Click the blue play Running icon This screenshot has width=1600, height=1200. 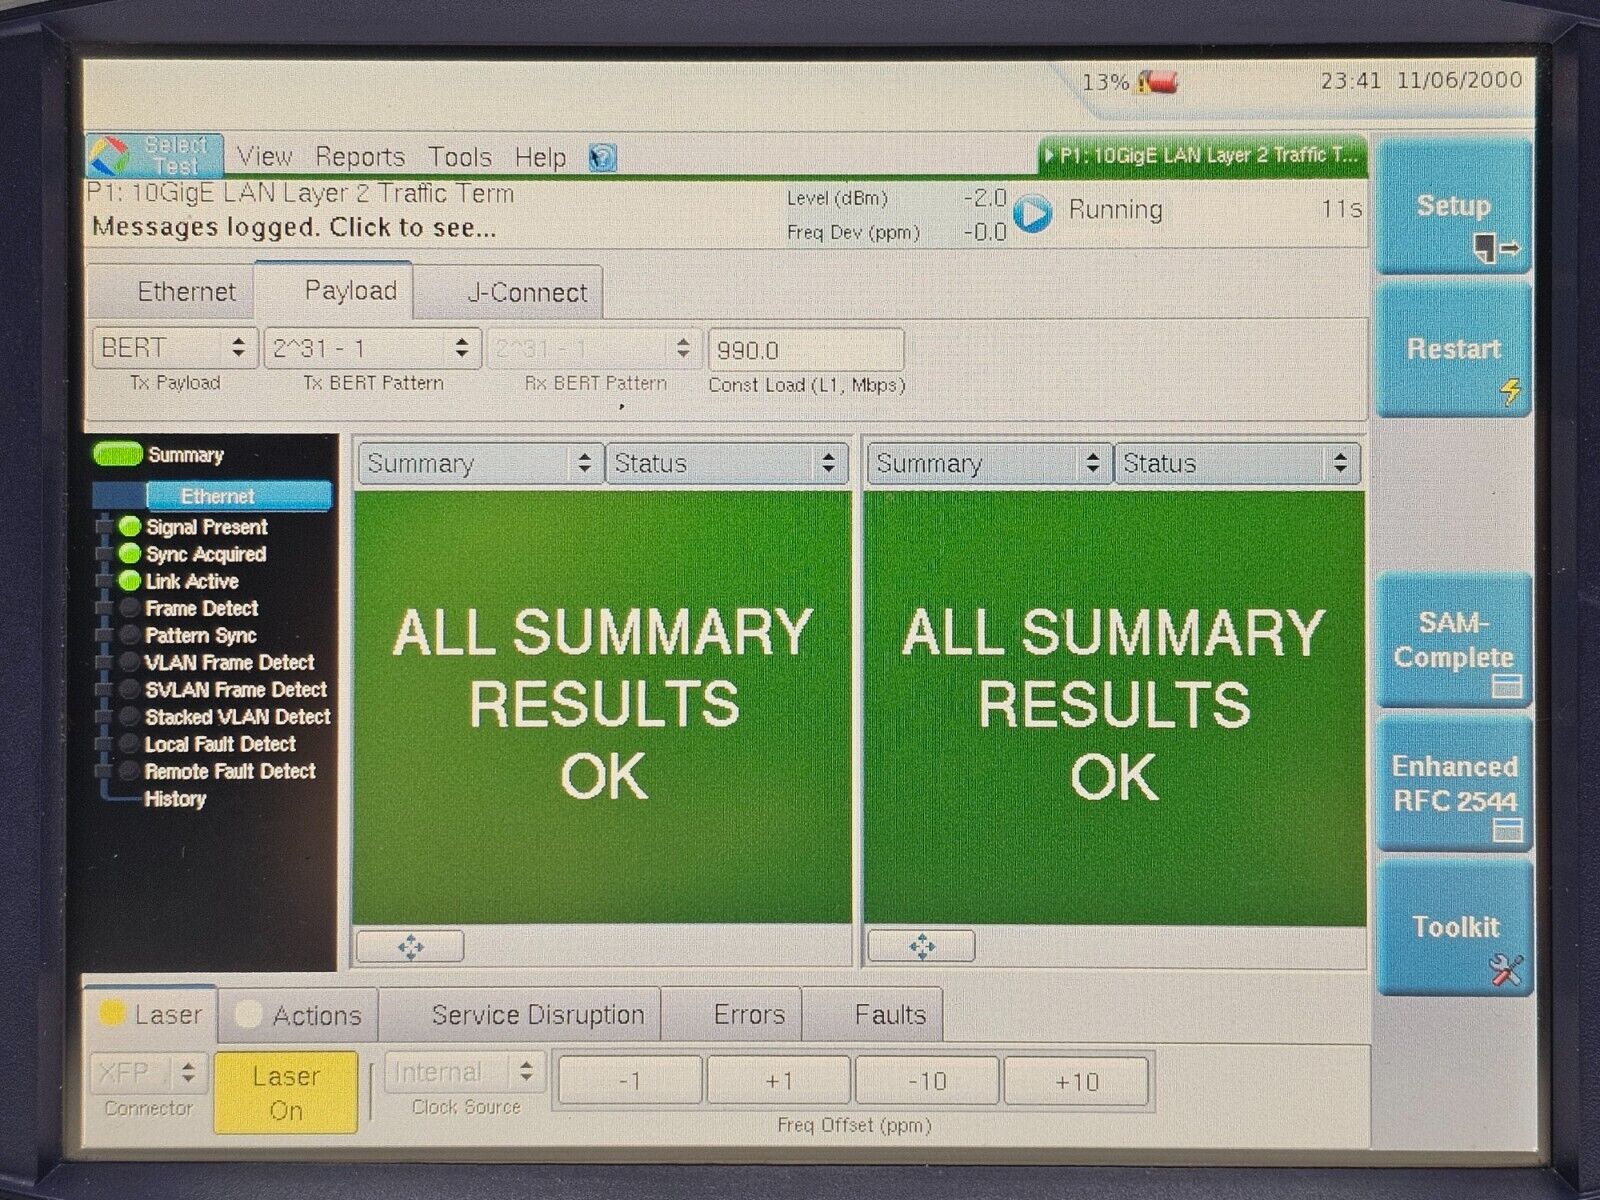tap(1033, 213)
